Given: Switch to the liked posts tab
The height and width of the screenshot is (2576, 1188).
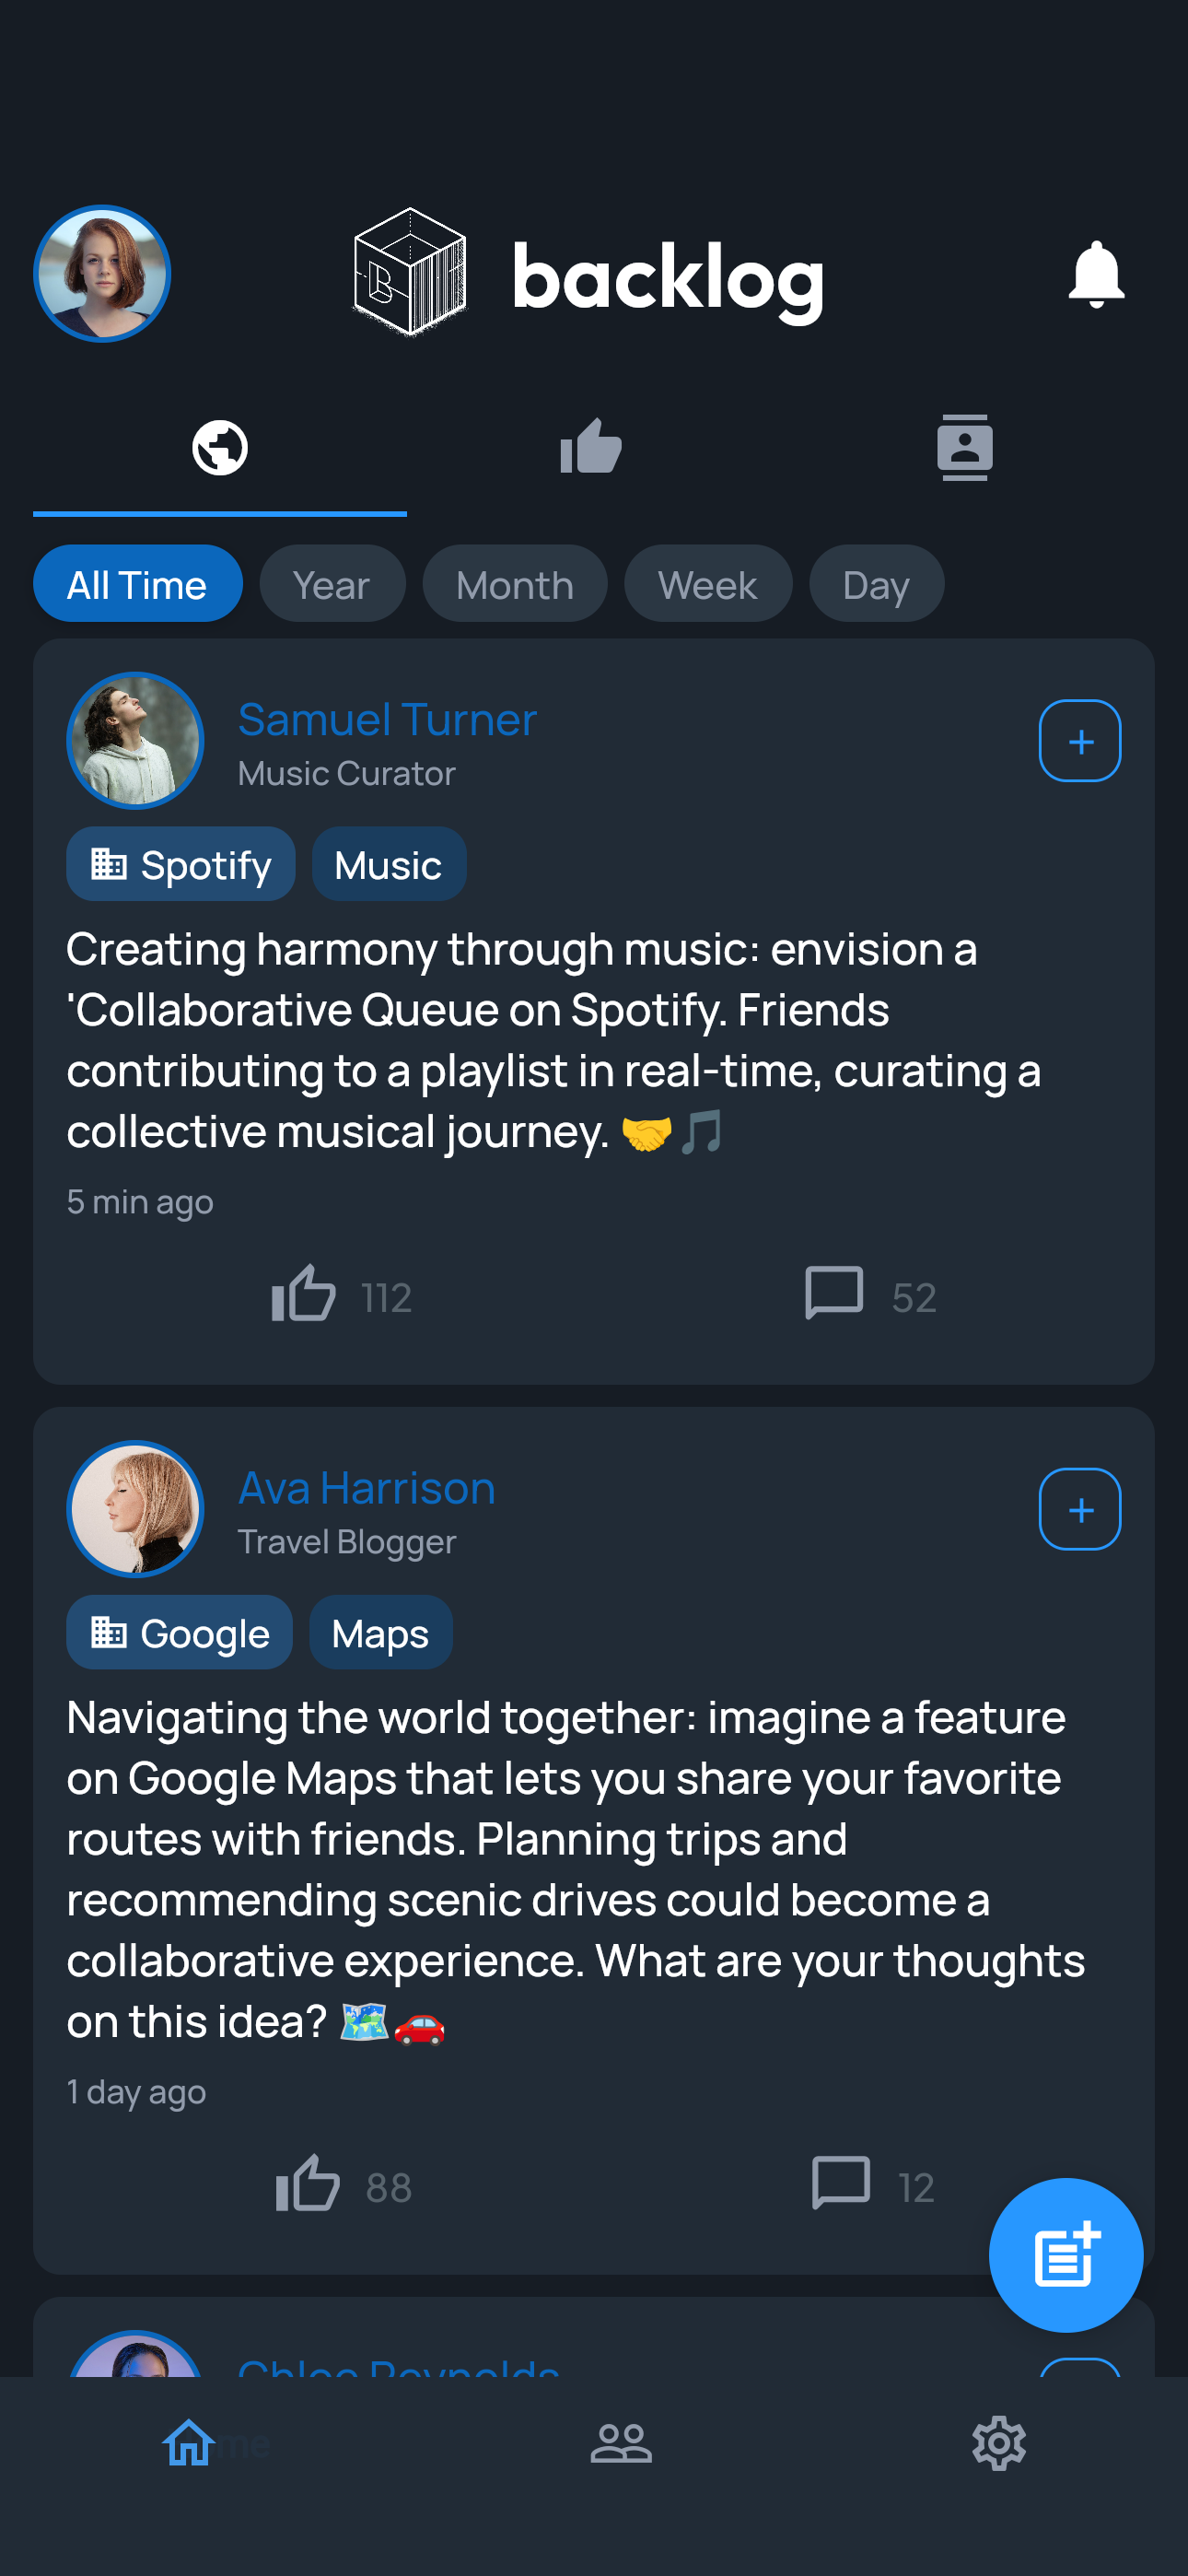Looking at the screenshot, I should coord(591,448).
